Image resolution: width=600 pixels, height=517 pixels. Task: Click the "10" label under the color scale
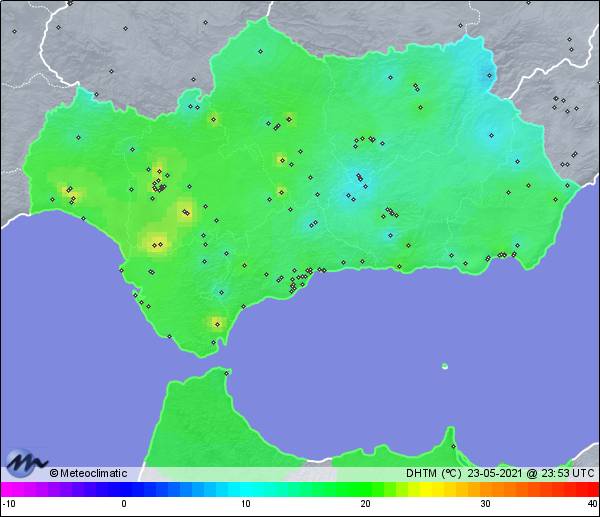click(x=244, y=504)
